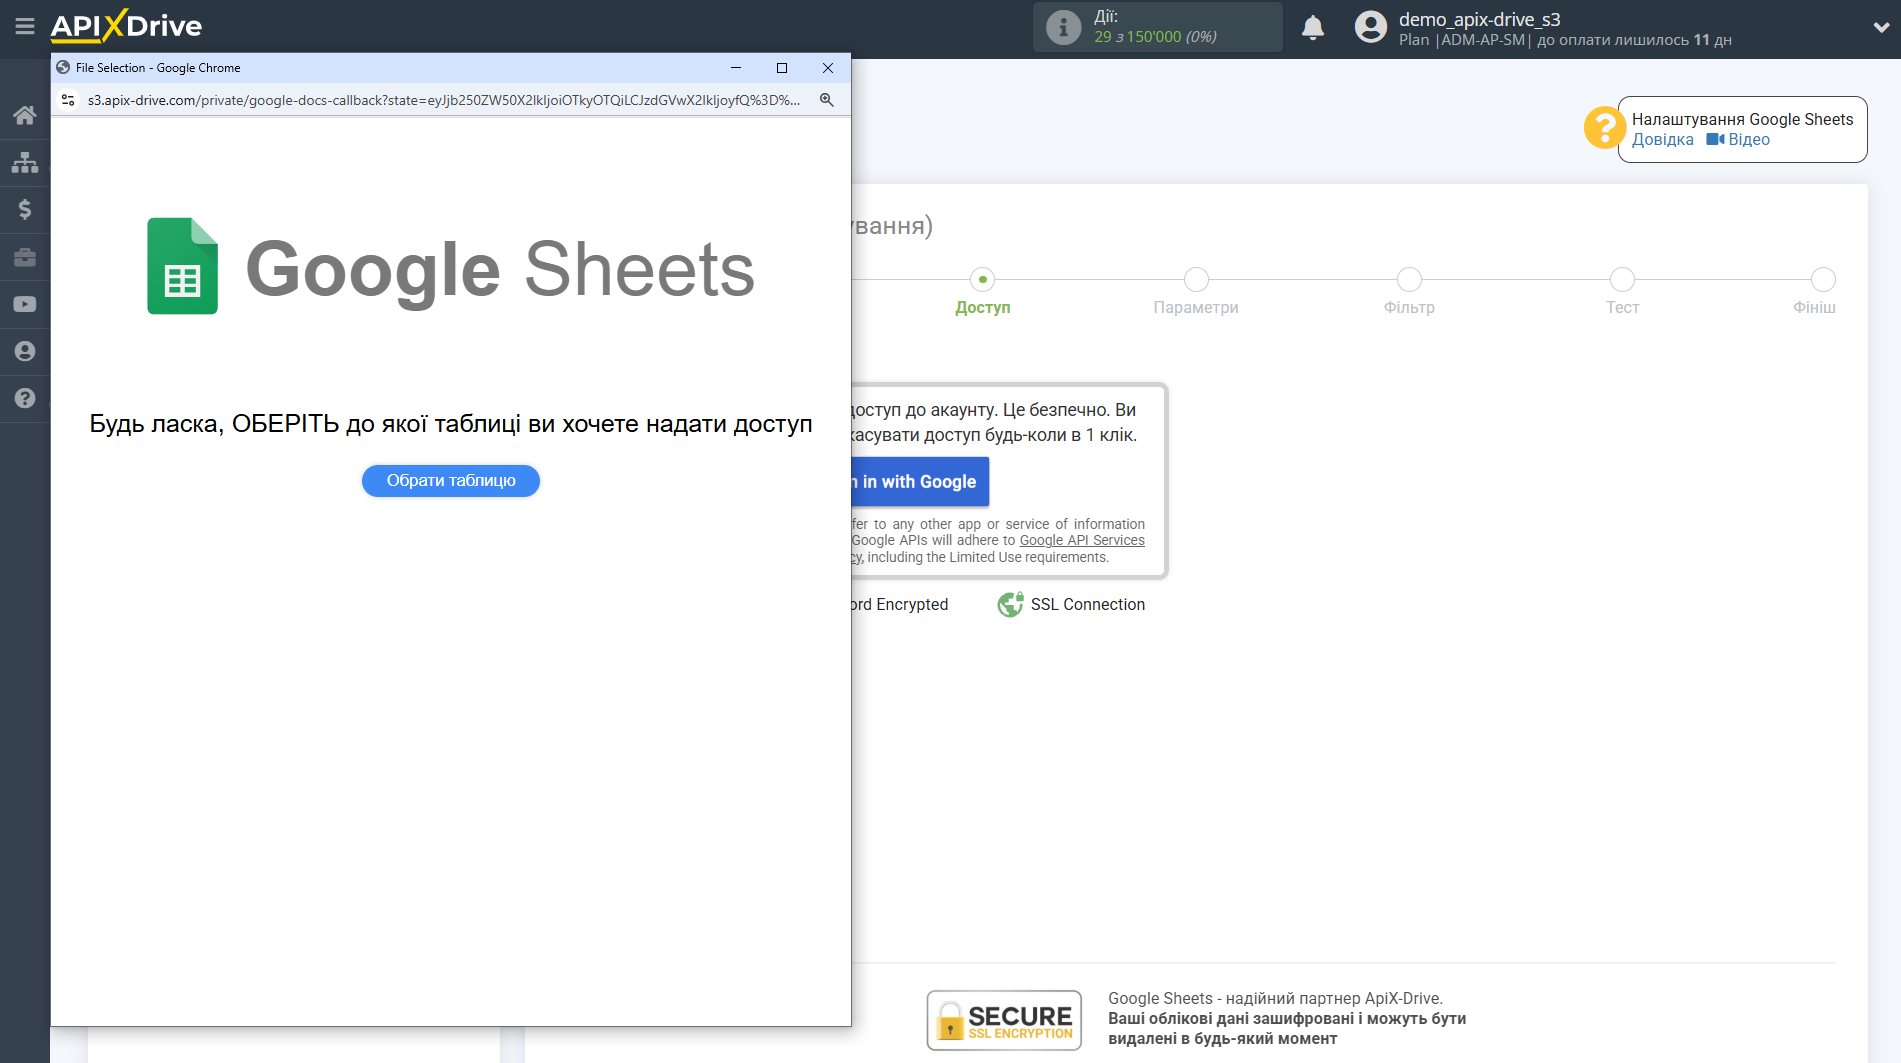Screen dimensions: 1901x1063
Task: Click the yellow question mark help icon
Action: [1604, 128]
